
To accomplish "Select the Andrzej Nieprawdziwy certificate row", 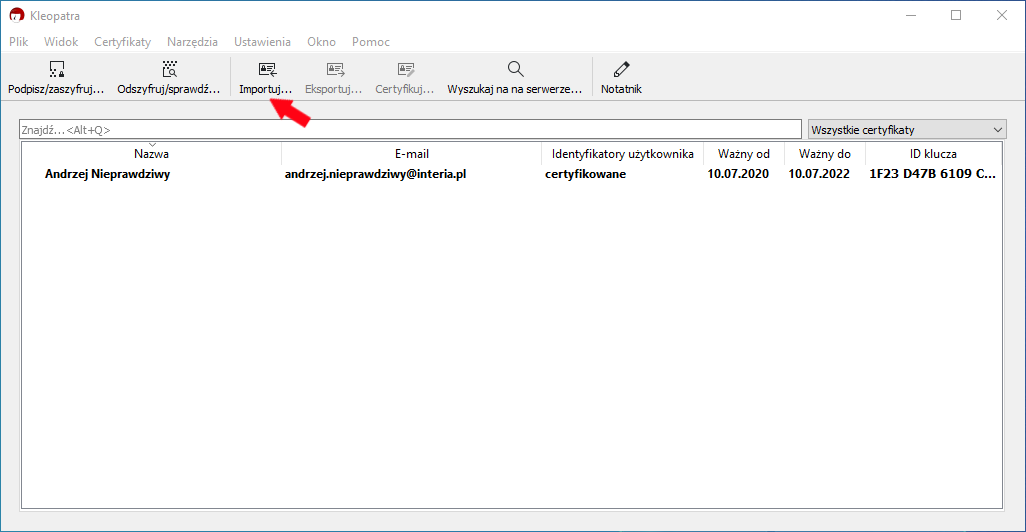I will point(512,174).
